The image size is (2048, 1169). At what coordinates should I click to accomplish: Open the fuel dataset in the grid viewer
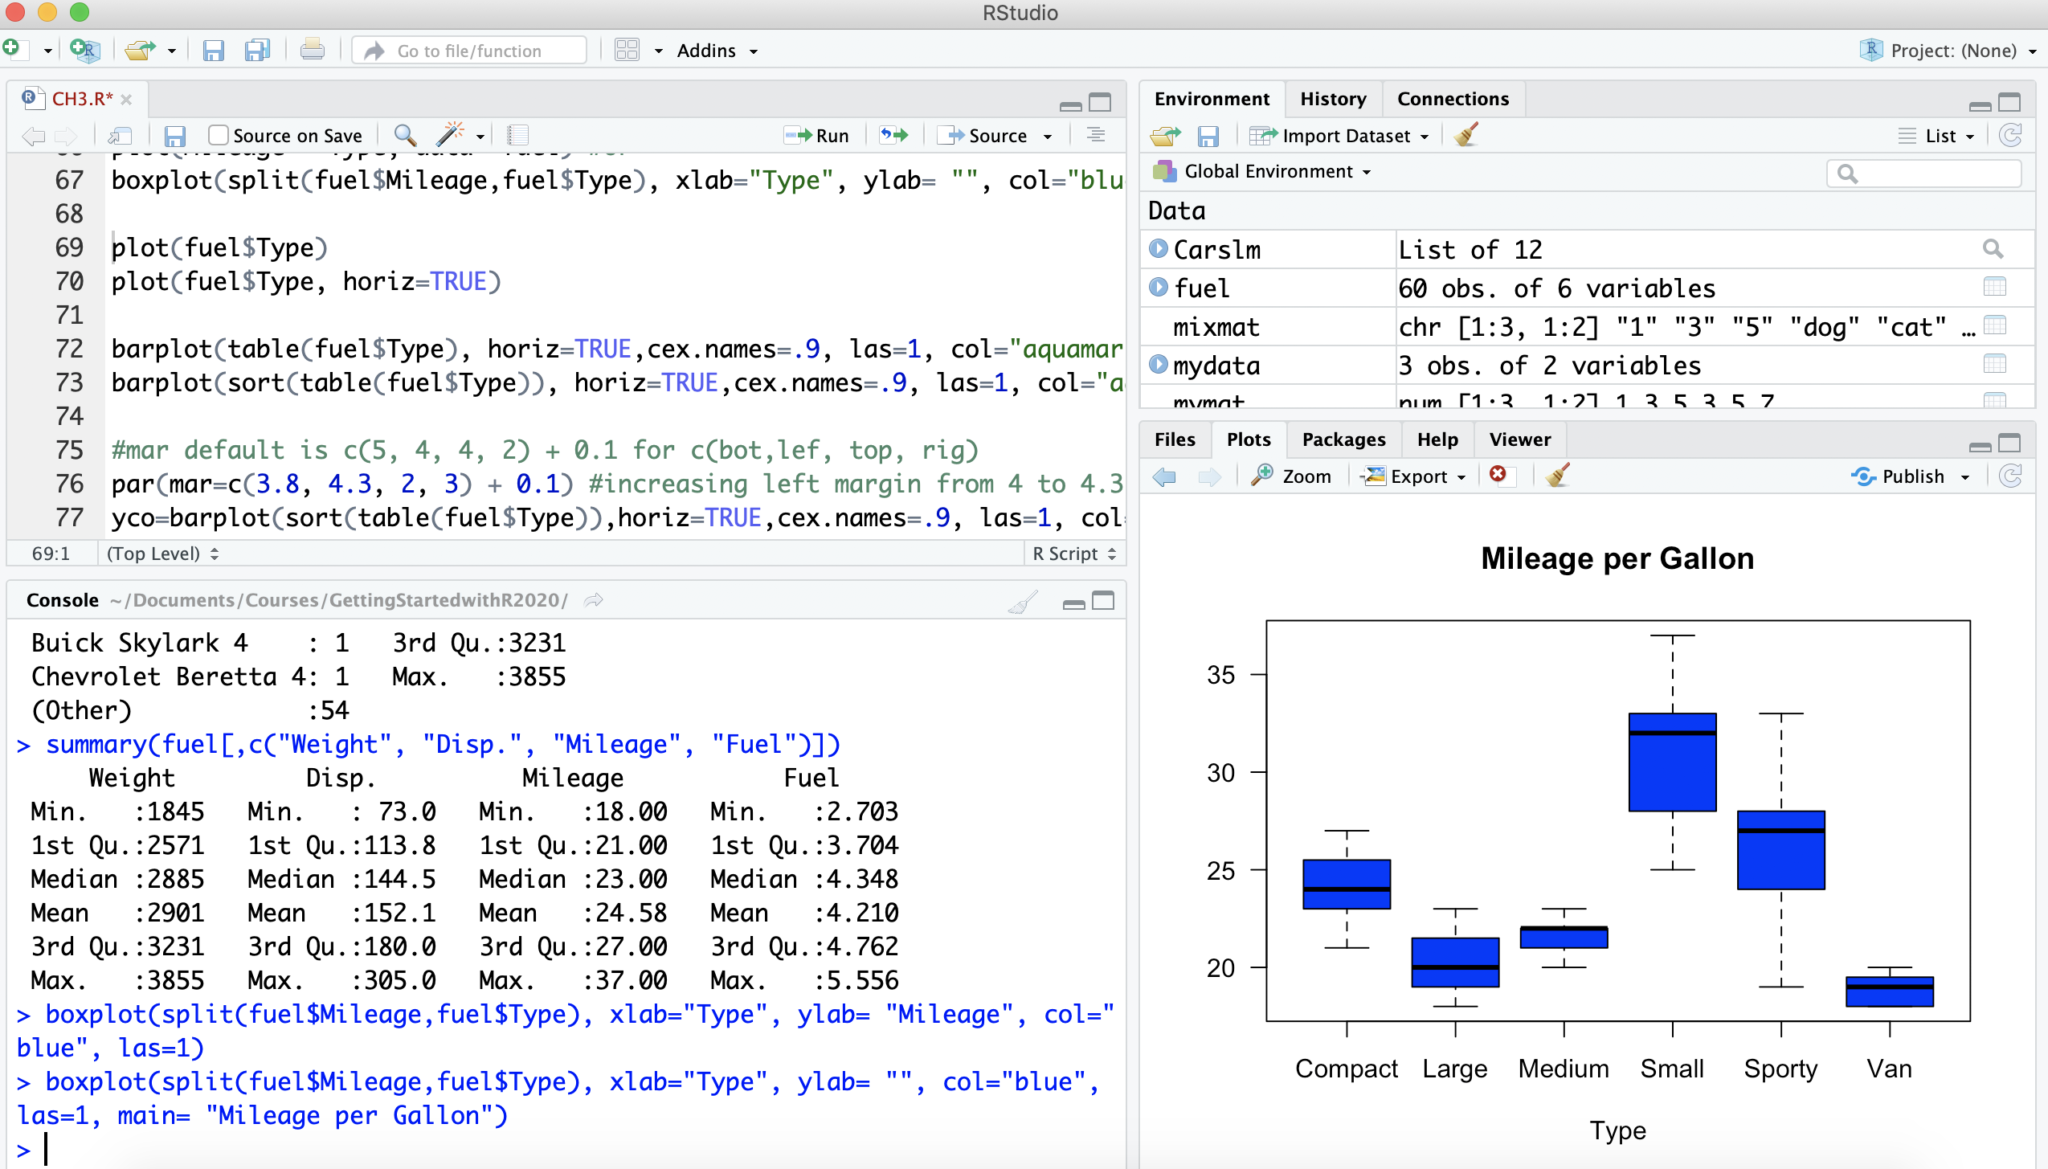(x=1995, y=287)
